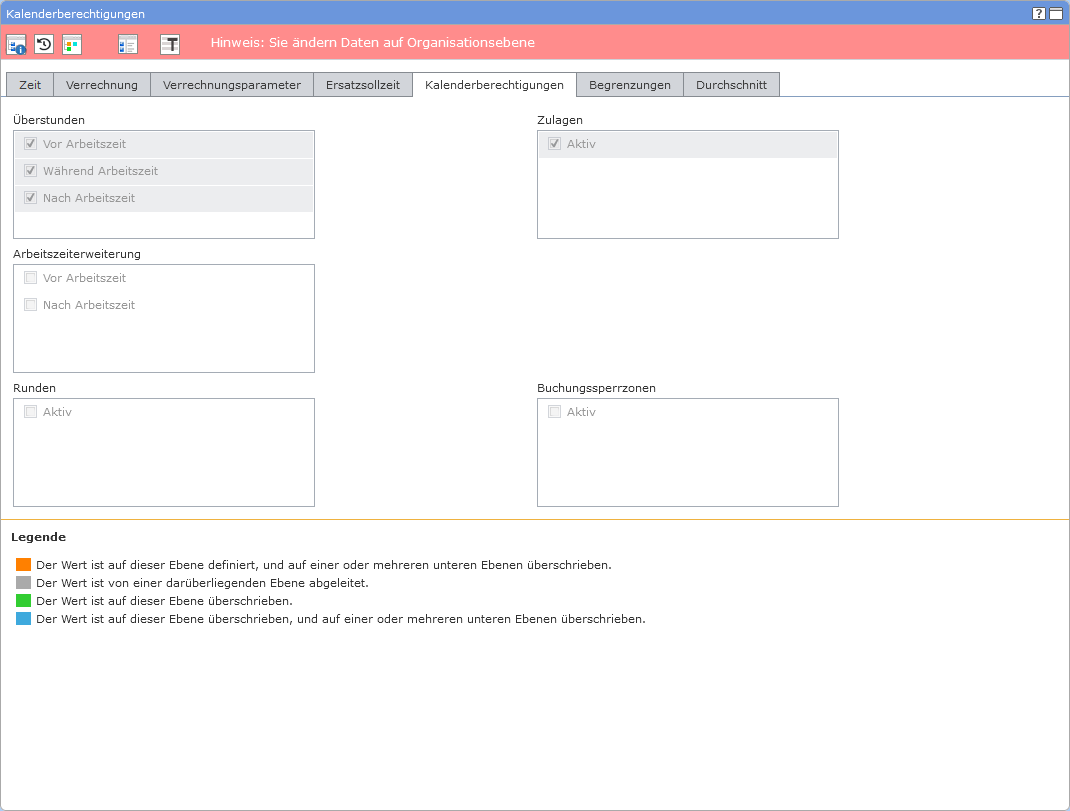Toggle Überstunden 'Vor Arbeitszeit' checkbox

pyautogui.click(x=31, y=144)
